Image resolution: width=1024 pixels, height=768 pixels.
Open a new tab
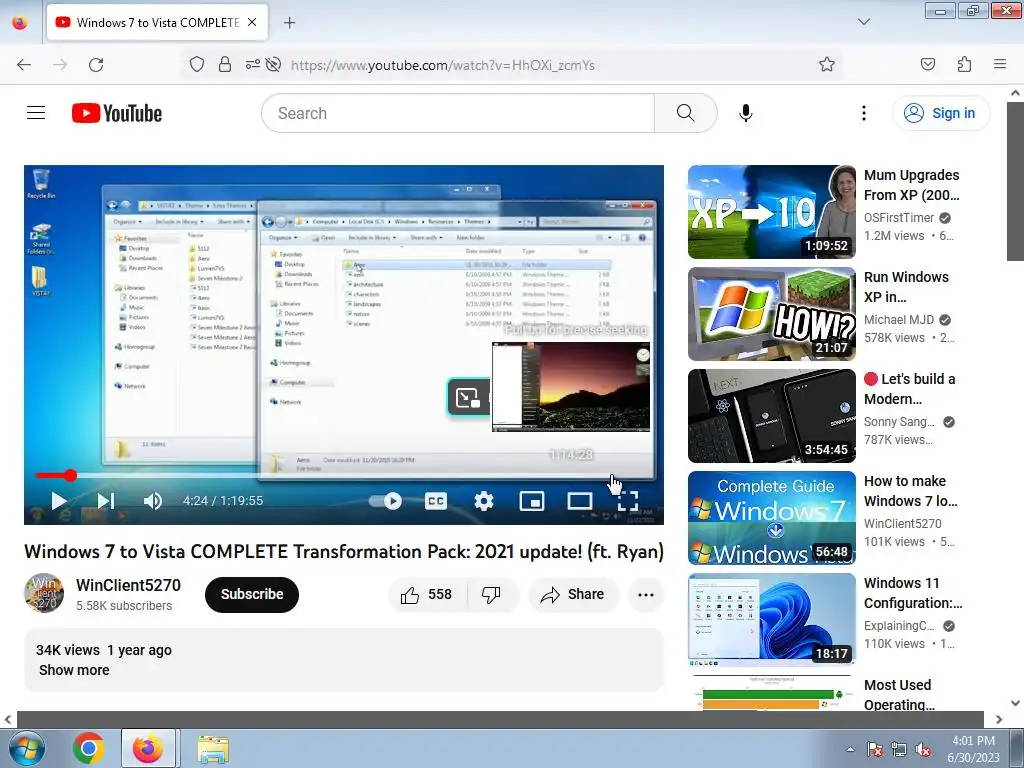(x=289, y=23)
